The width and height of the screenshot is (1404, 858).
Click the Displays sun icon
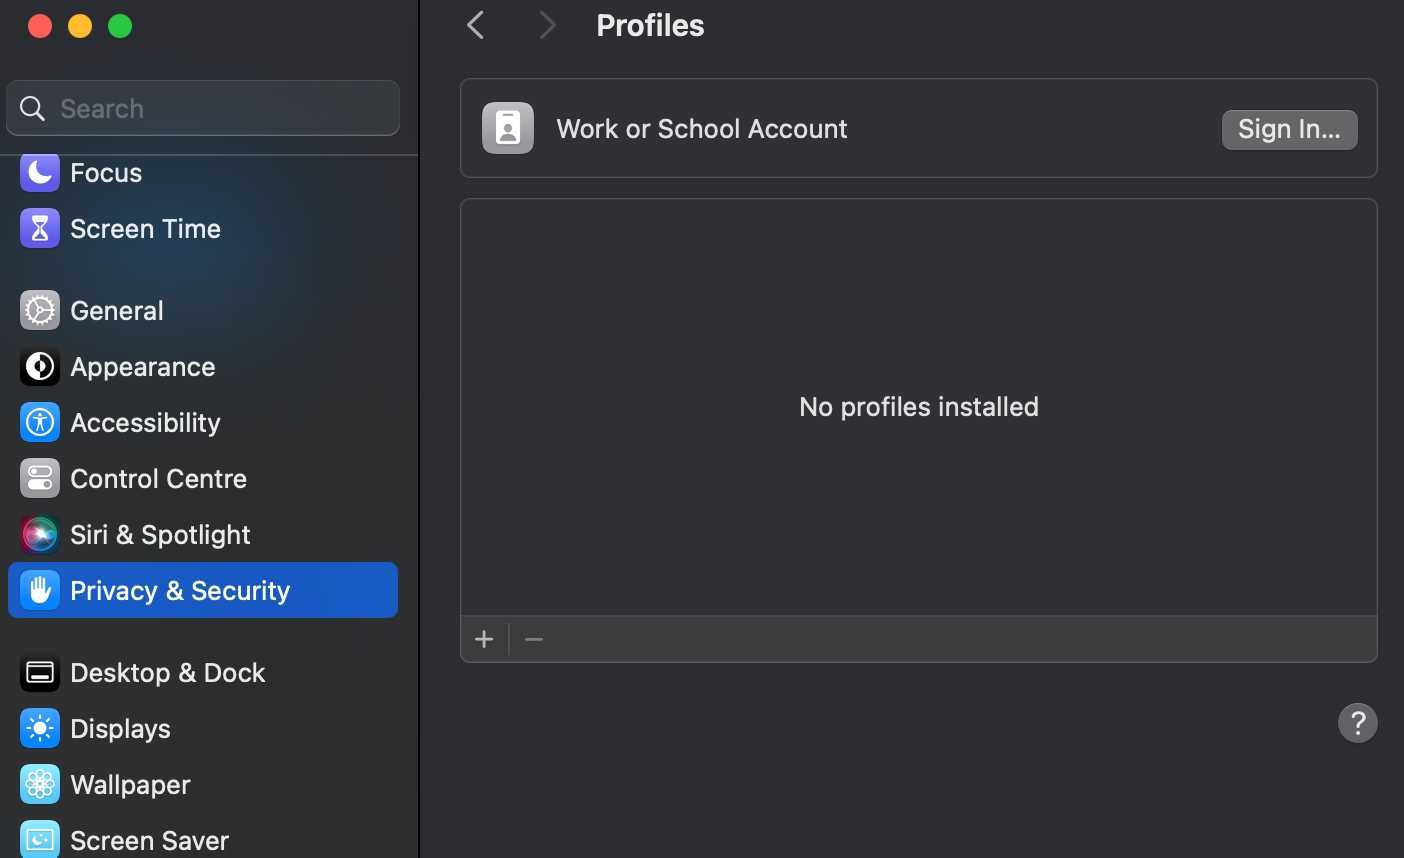(40, 729)
